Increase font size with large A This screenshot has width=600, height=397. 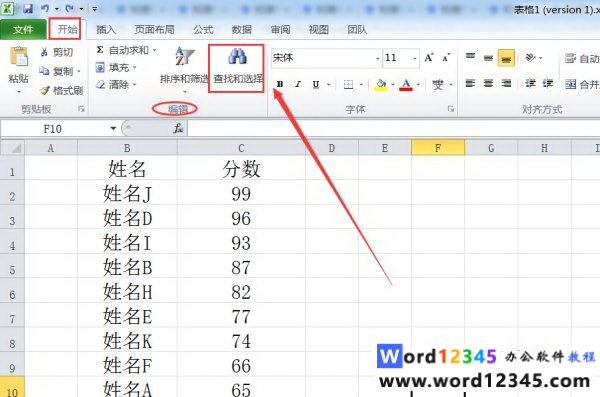(x=429, y=58)
